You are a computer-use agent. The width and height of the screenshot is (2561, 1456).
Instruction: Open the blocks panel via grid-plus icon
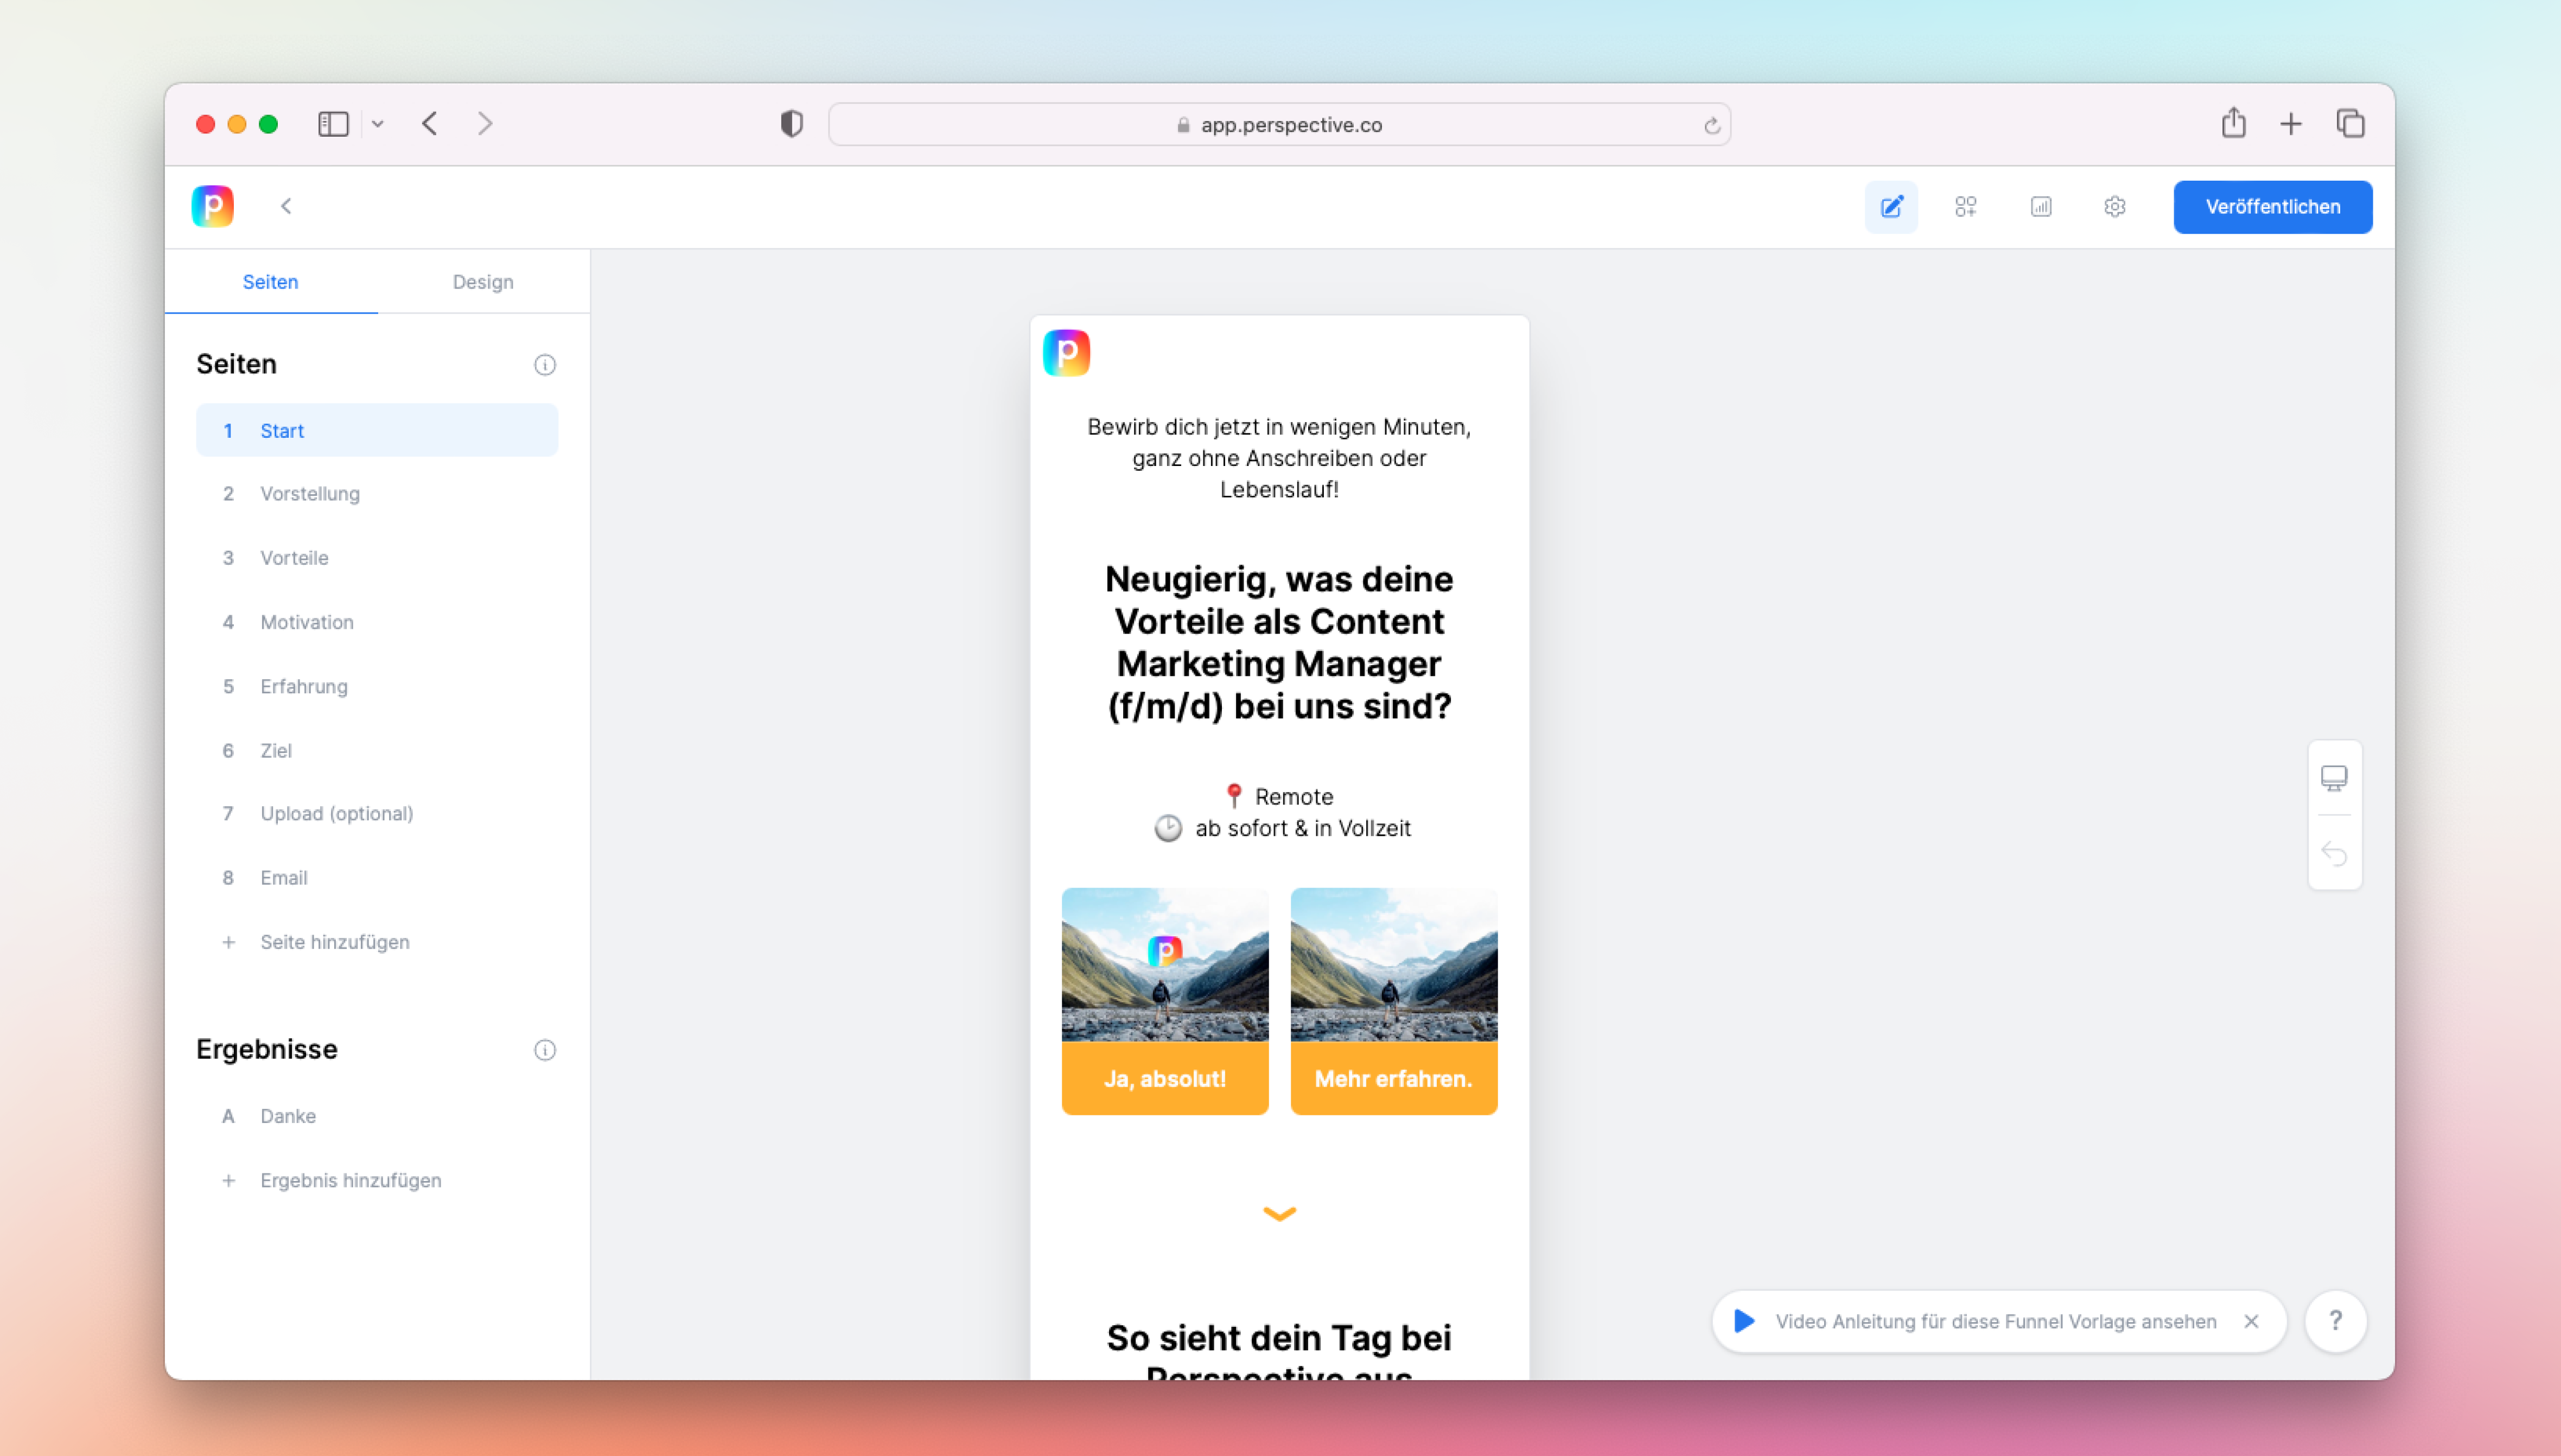point(1966,207)
